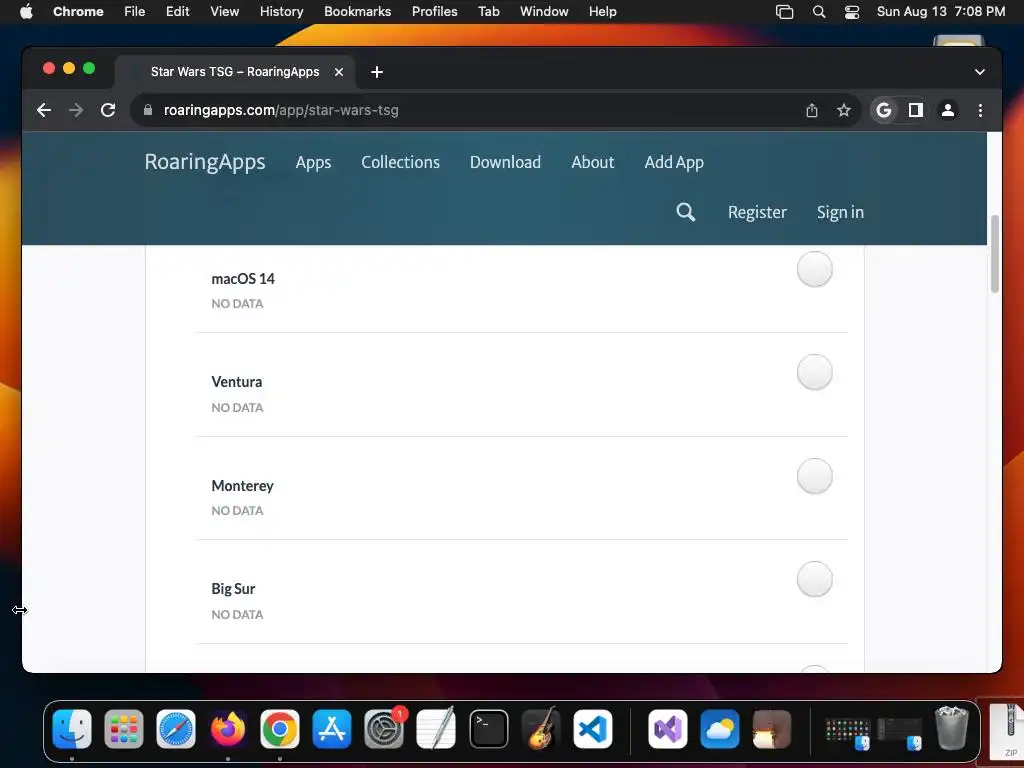Launch Firefox from the Dock
This screenshot has height=768, width=1024.
228,729
